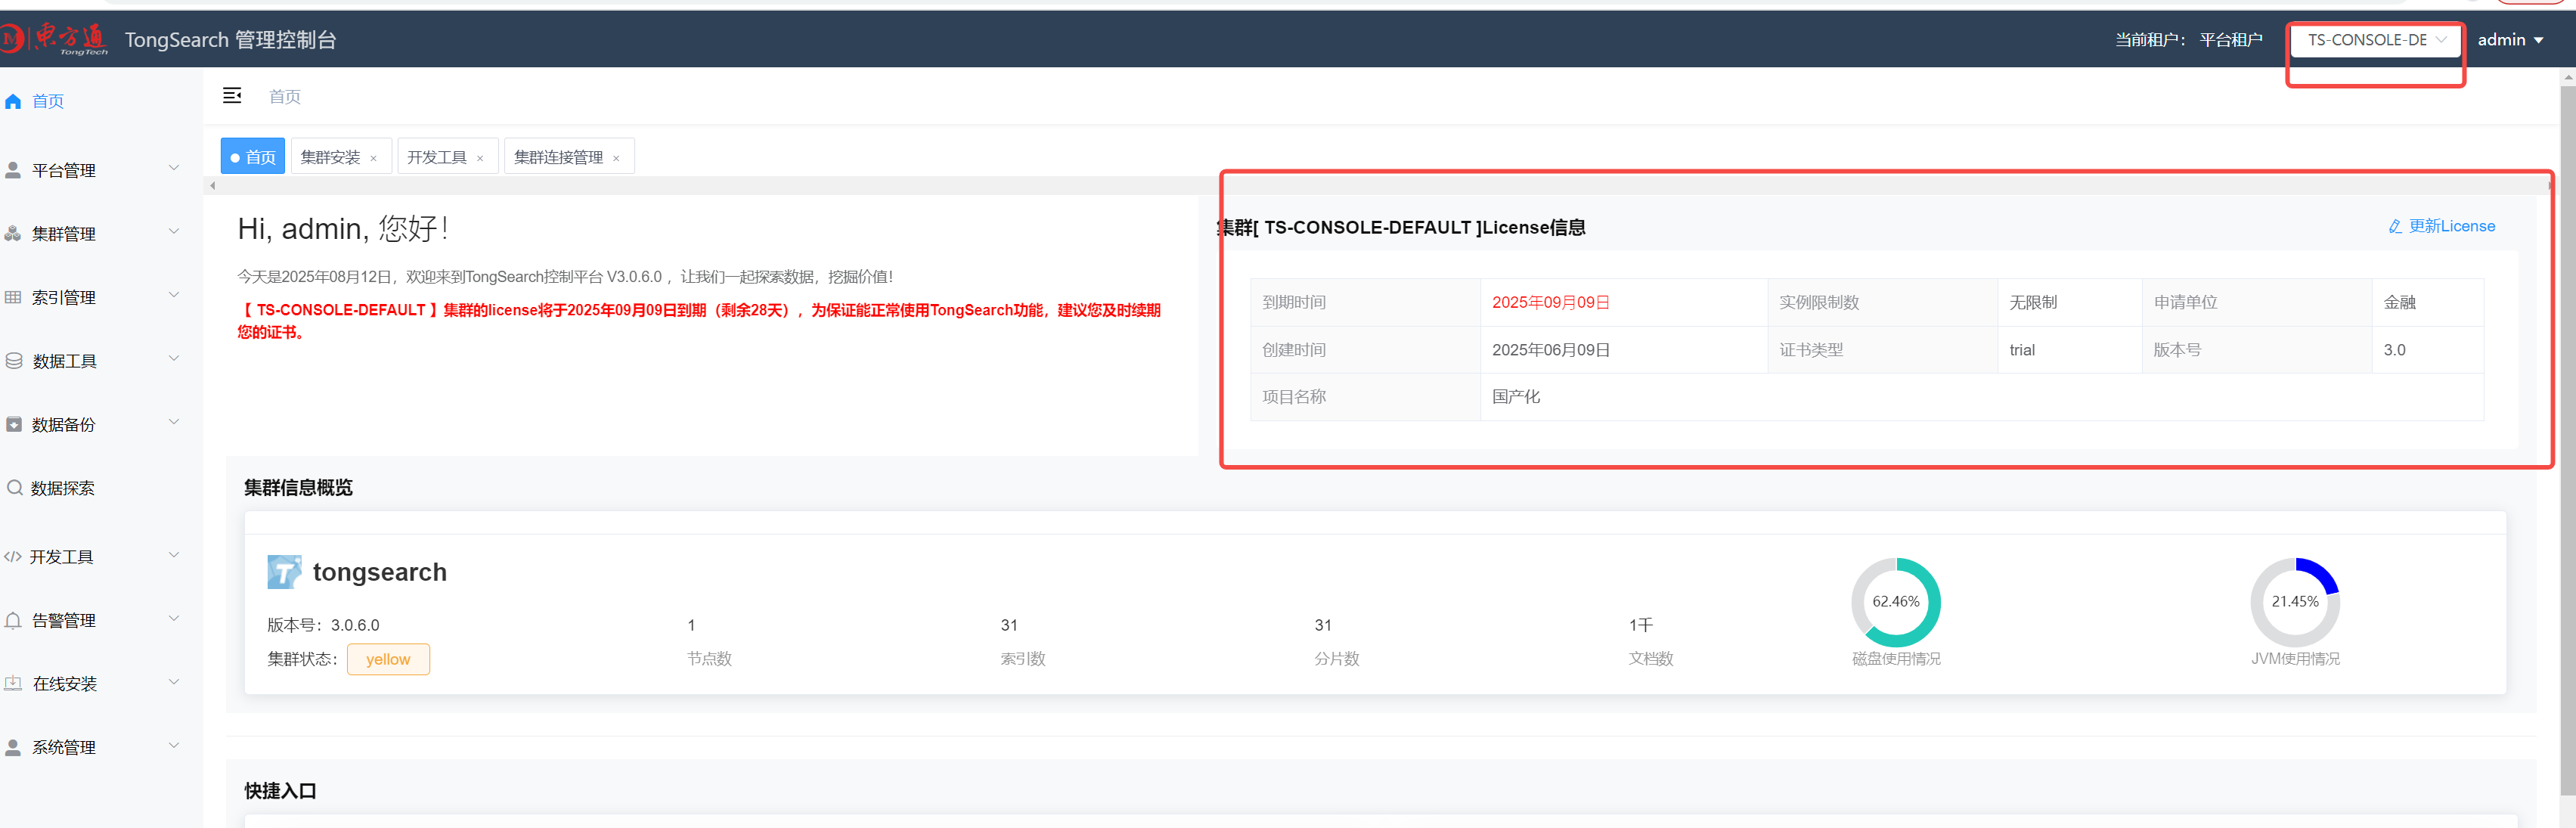Image resolution: width=2576 pixels, height=828 pixels.
Task: Click the edit icon beside 更新License
Action: click(x=2395, y=227)
